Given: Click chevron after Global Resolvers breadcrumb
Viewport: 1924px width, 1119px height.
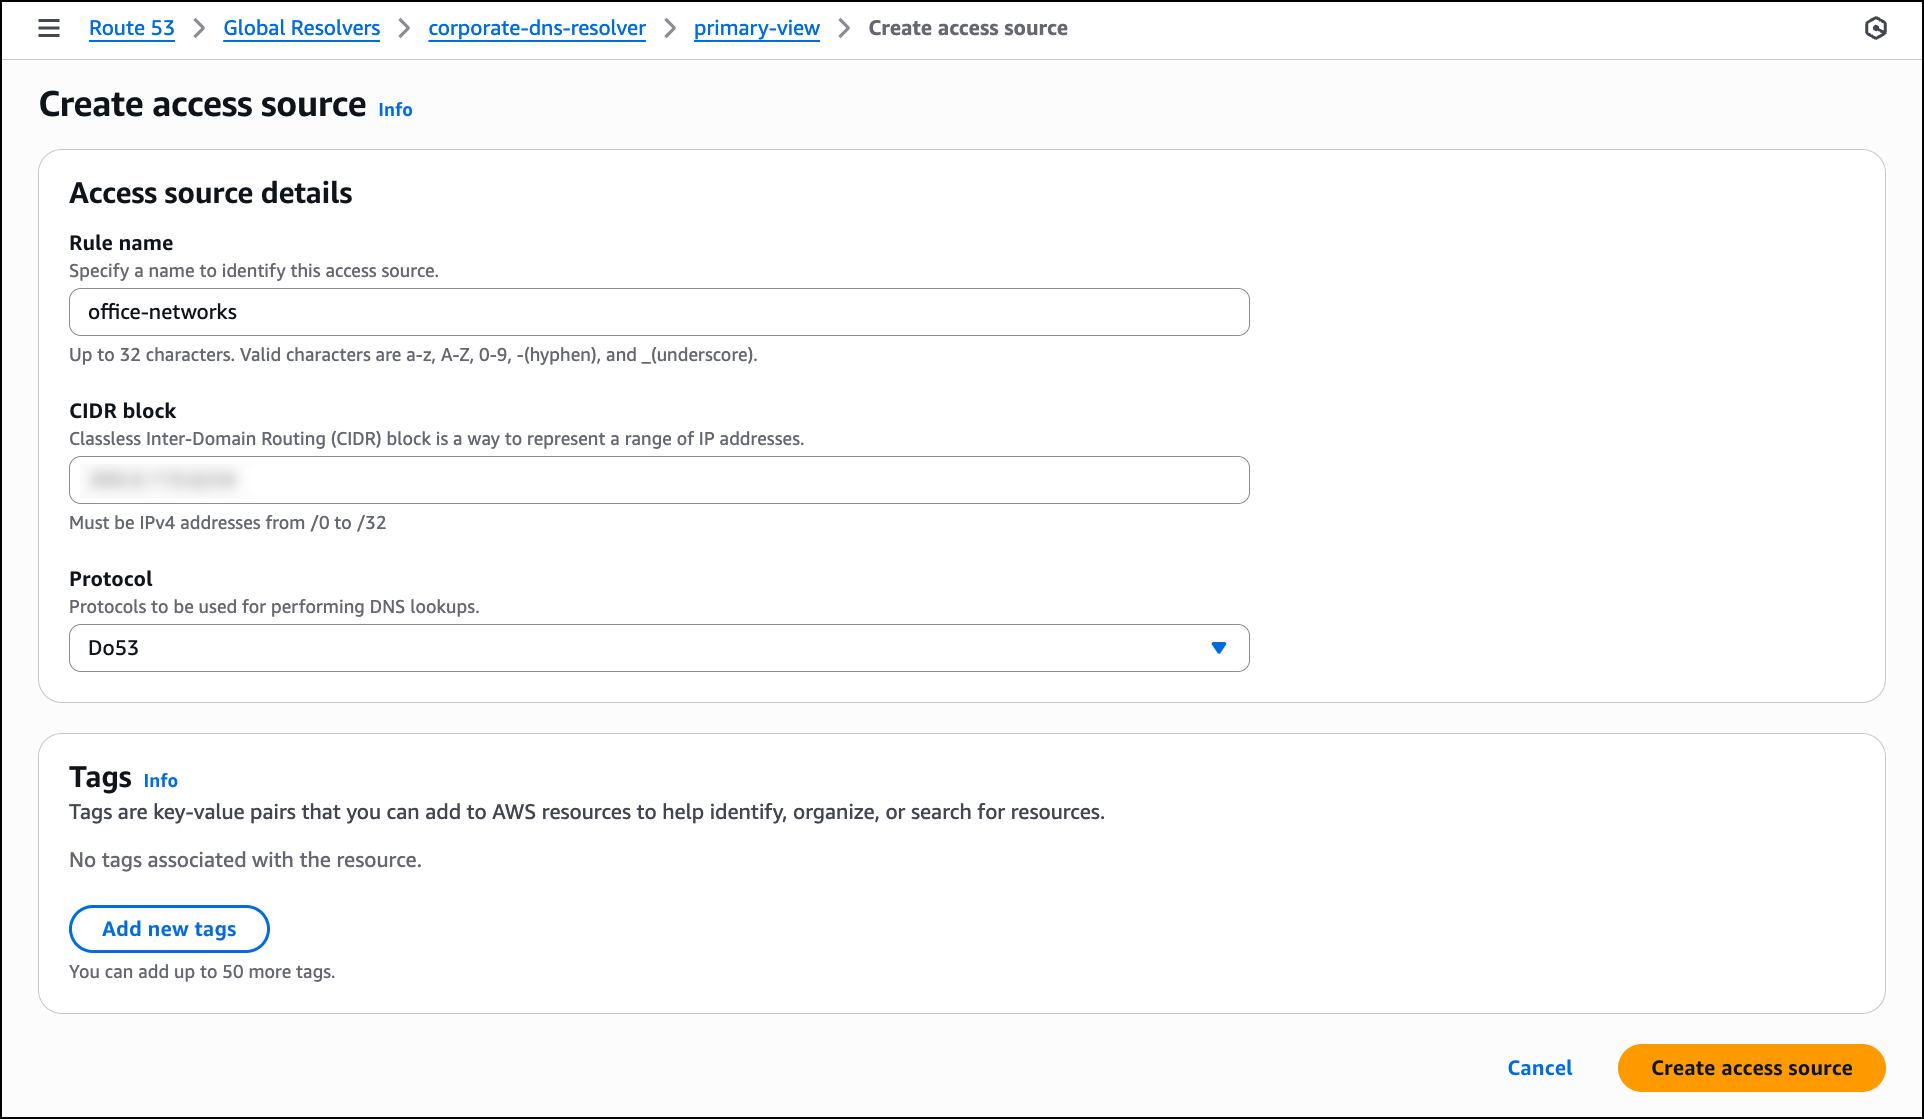Looking at the screenshot, I should 404,28.
